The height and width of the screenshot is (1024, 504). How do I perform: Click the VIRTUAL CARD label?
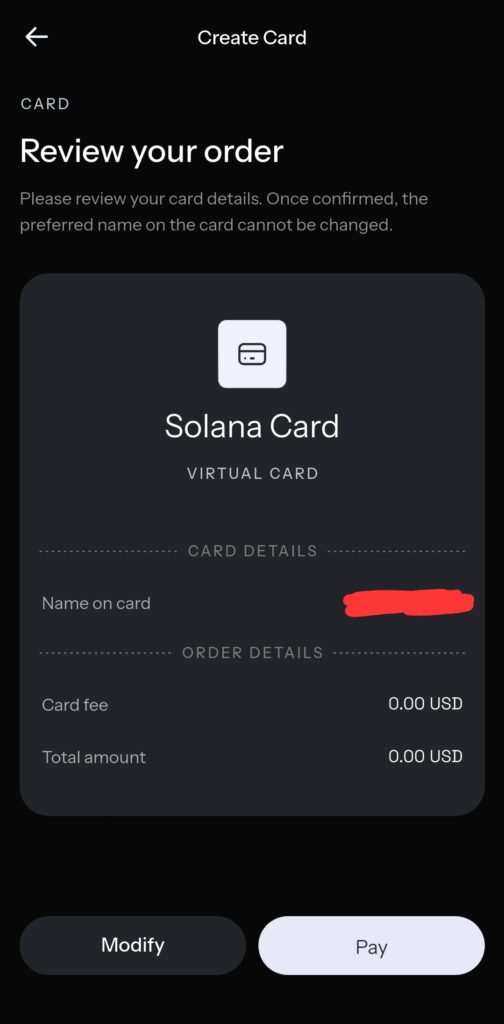(253, 473)
